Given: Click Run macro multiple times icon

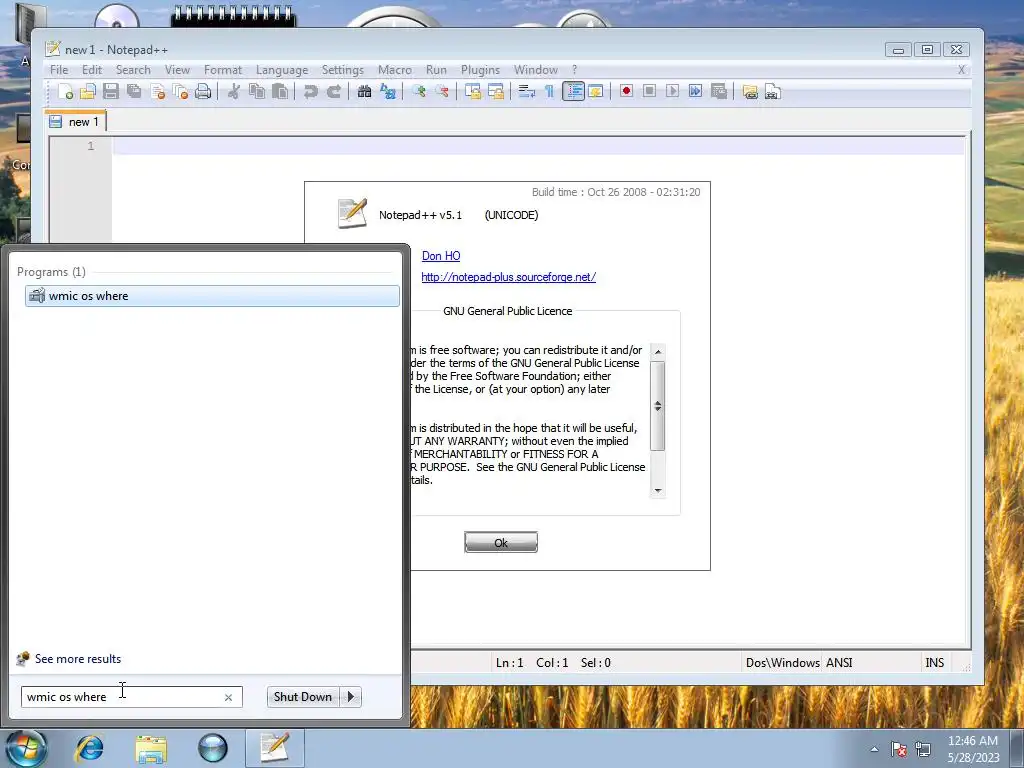Looking at the screenshot, I should [696, 91].
